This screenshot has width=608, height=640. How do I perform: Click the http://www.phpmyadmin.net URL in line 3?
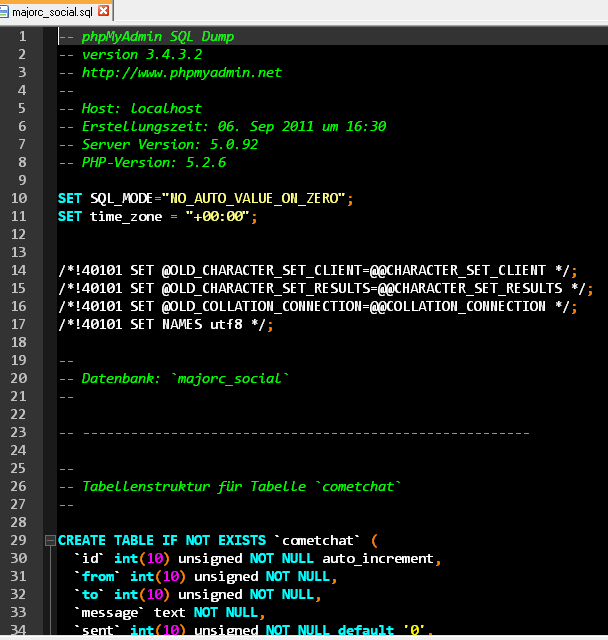pyautogui.click(x=182, y=73)
